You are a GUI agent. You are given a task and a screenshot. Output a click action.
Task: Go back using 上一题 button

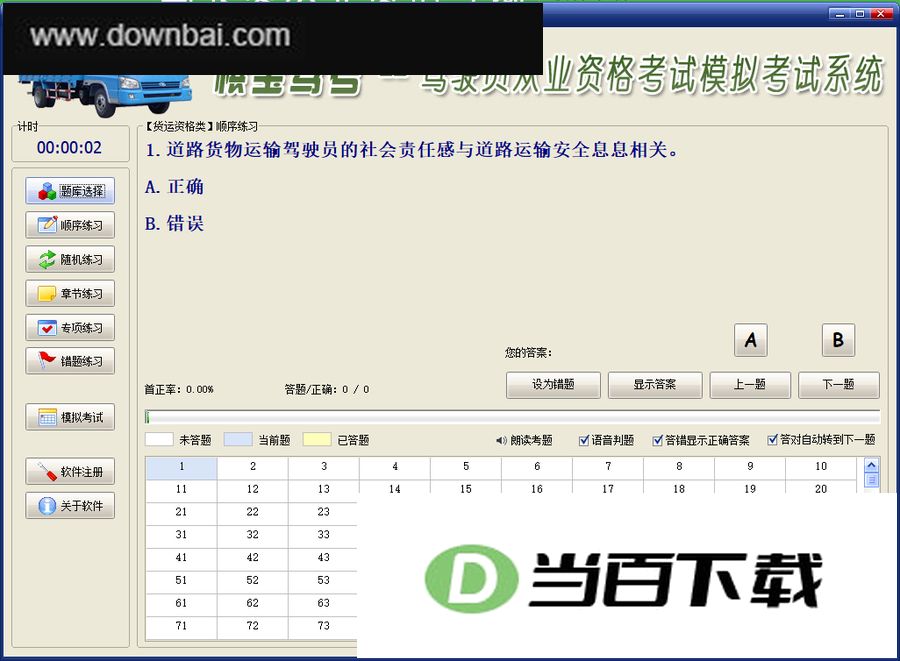tap(750, 384)
